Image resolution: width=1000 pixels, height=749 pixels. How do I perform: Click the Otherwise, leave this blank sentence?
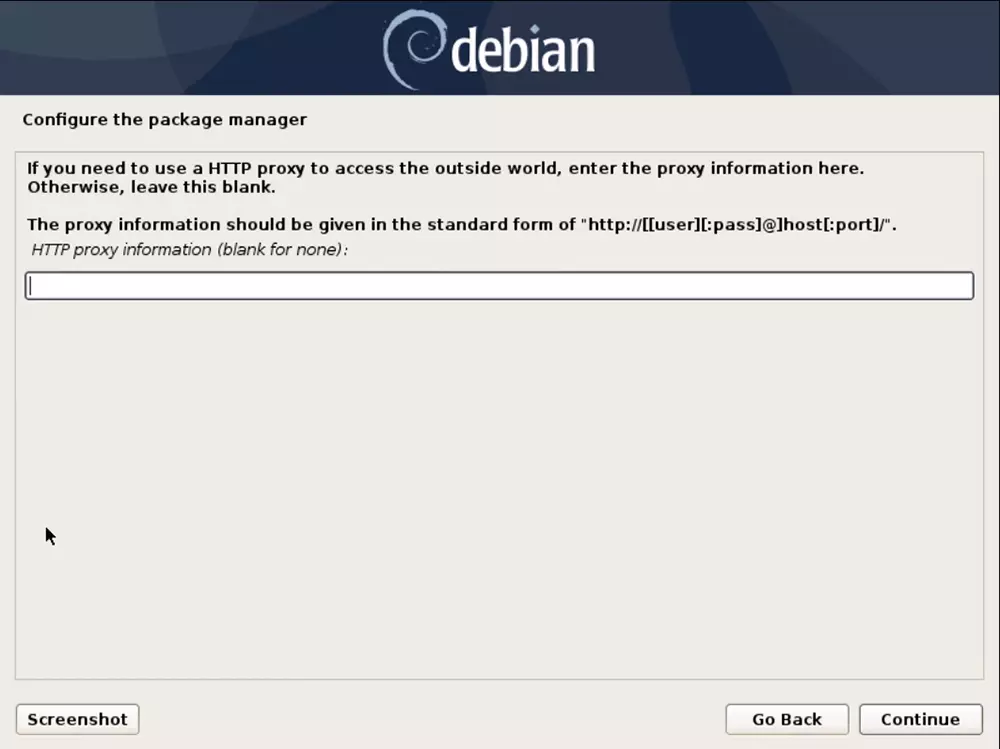pos(151,187)
